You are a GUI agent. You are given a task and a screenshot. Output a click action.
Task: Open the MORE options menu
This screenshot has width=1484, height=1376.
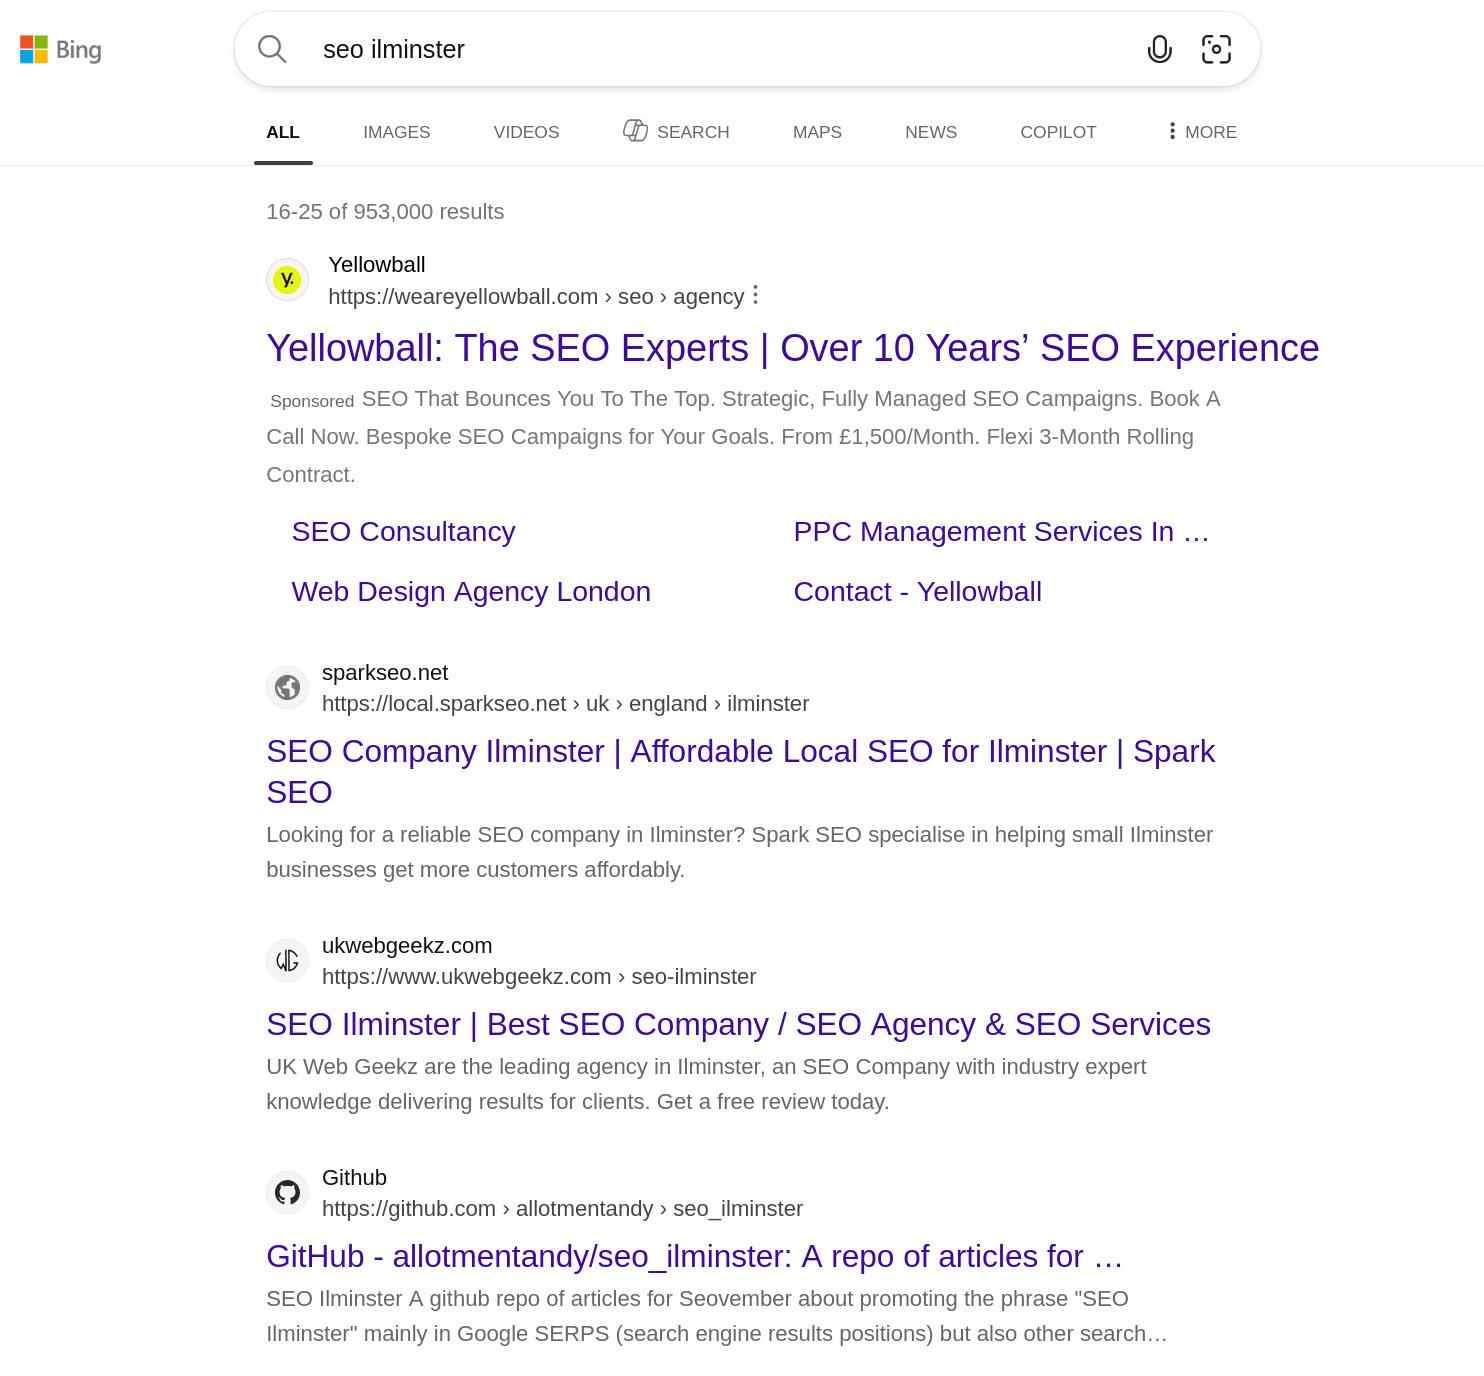[x=1199, y=131]
